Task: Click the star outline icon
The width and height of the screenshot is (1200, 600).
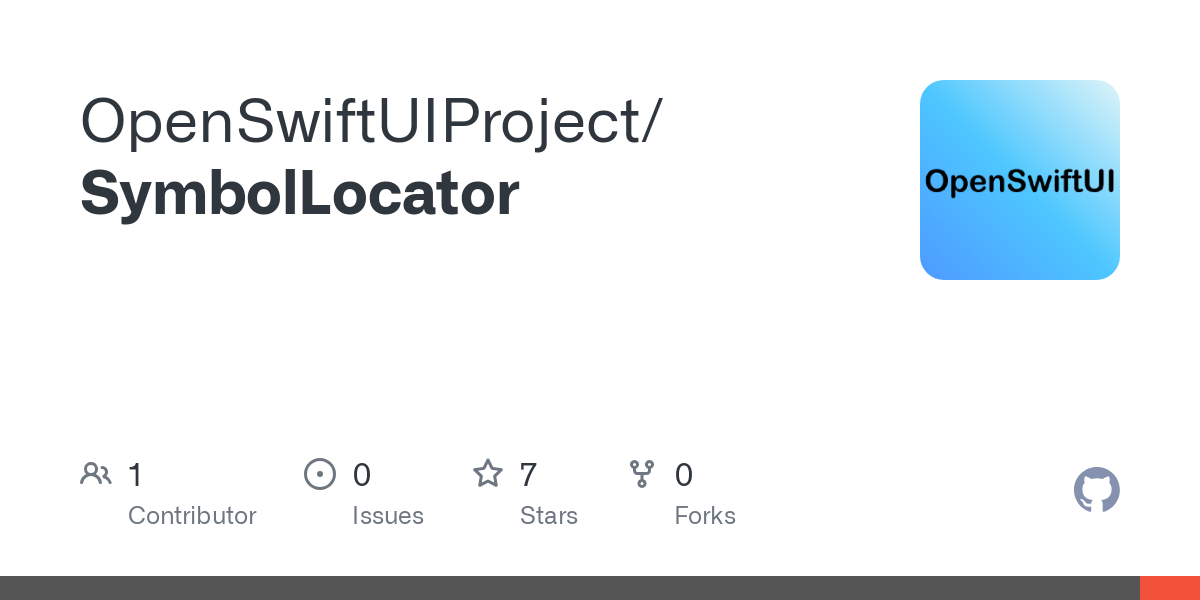Action: (x=488, y=473)
